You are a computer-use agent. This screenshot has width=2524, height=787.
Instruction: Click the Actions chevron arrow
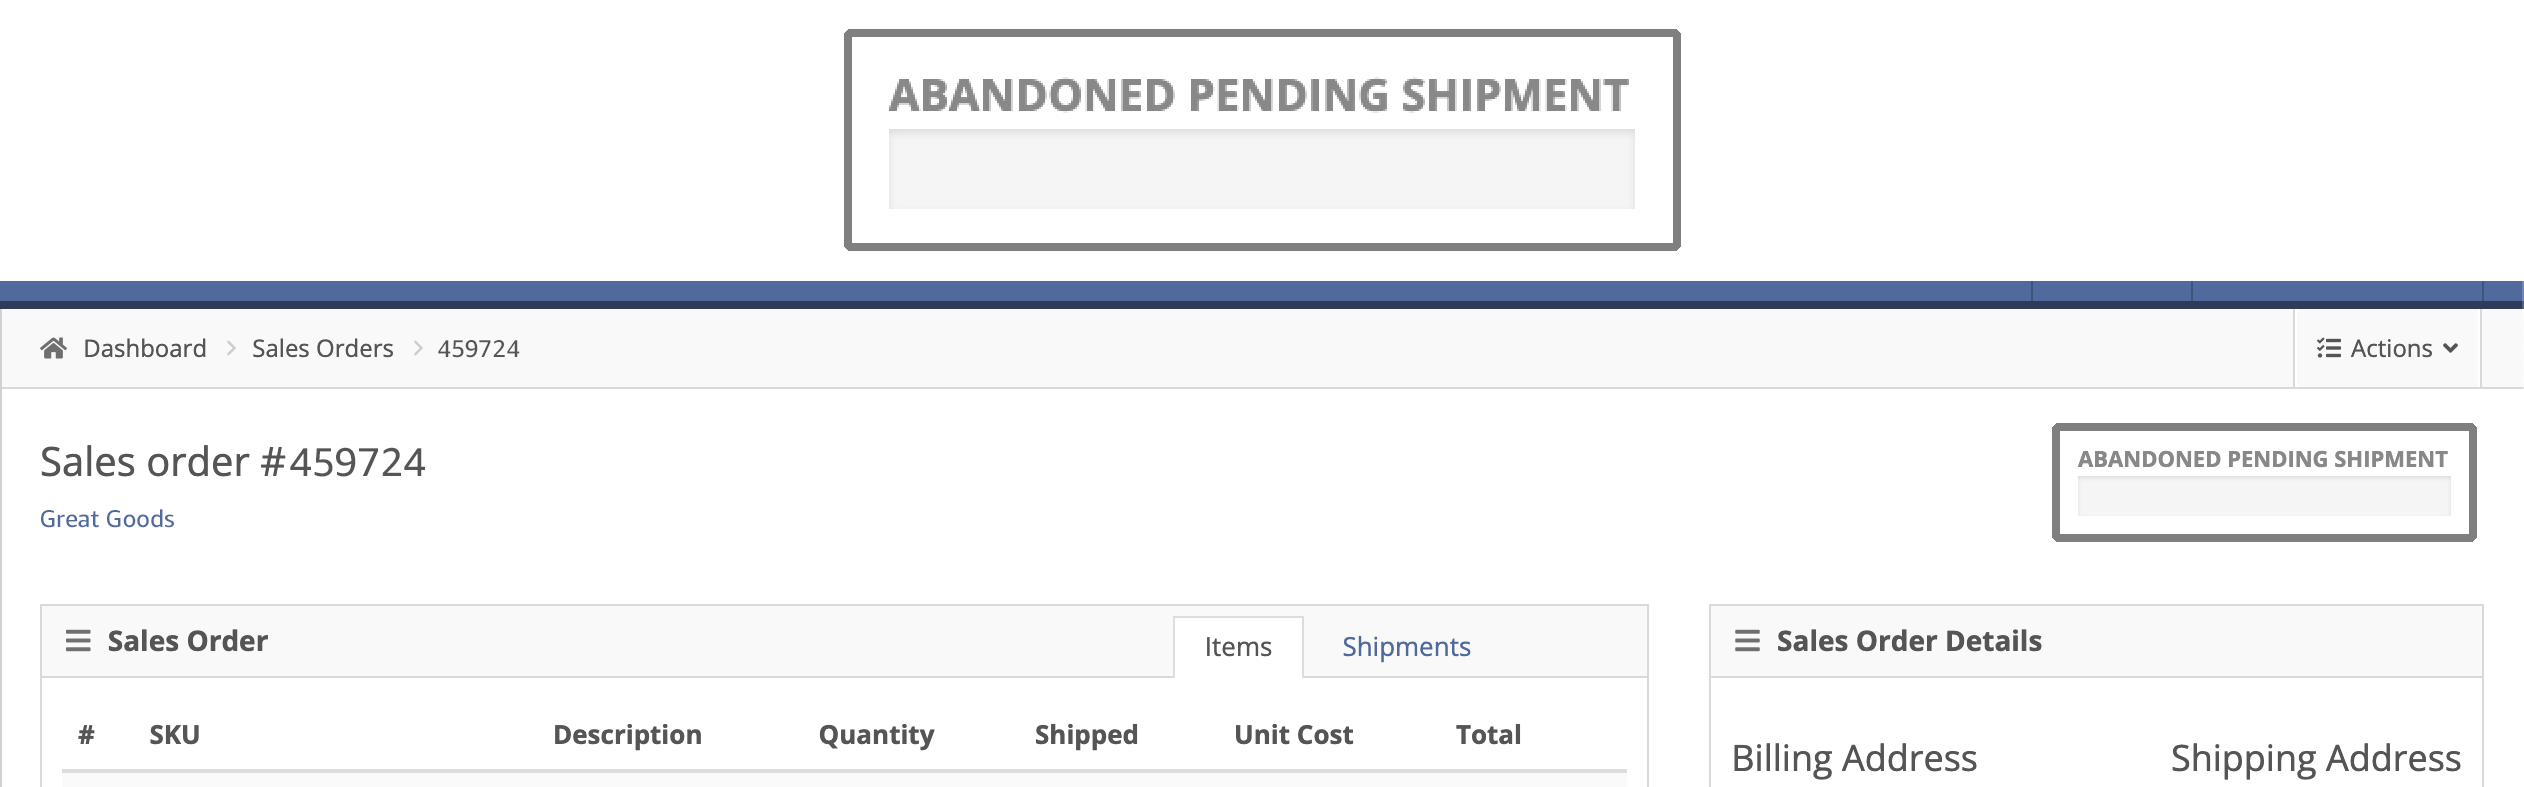tap(2450, 348)
